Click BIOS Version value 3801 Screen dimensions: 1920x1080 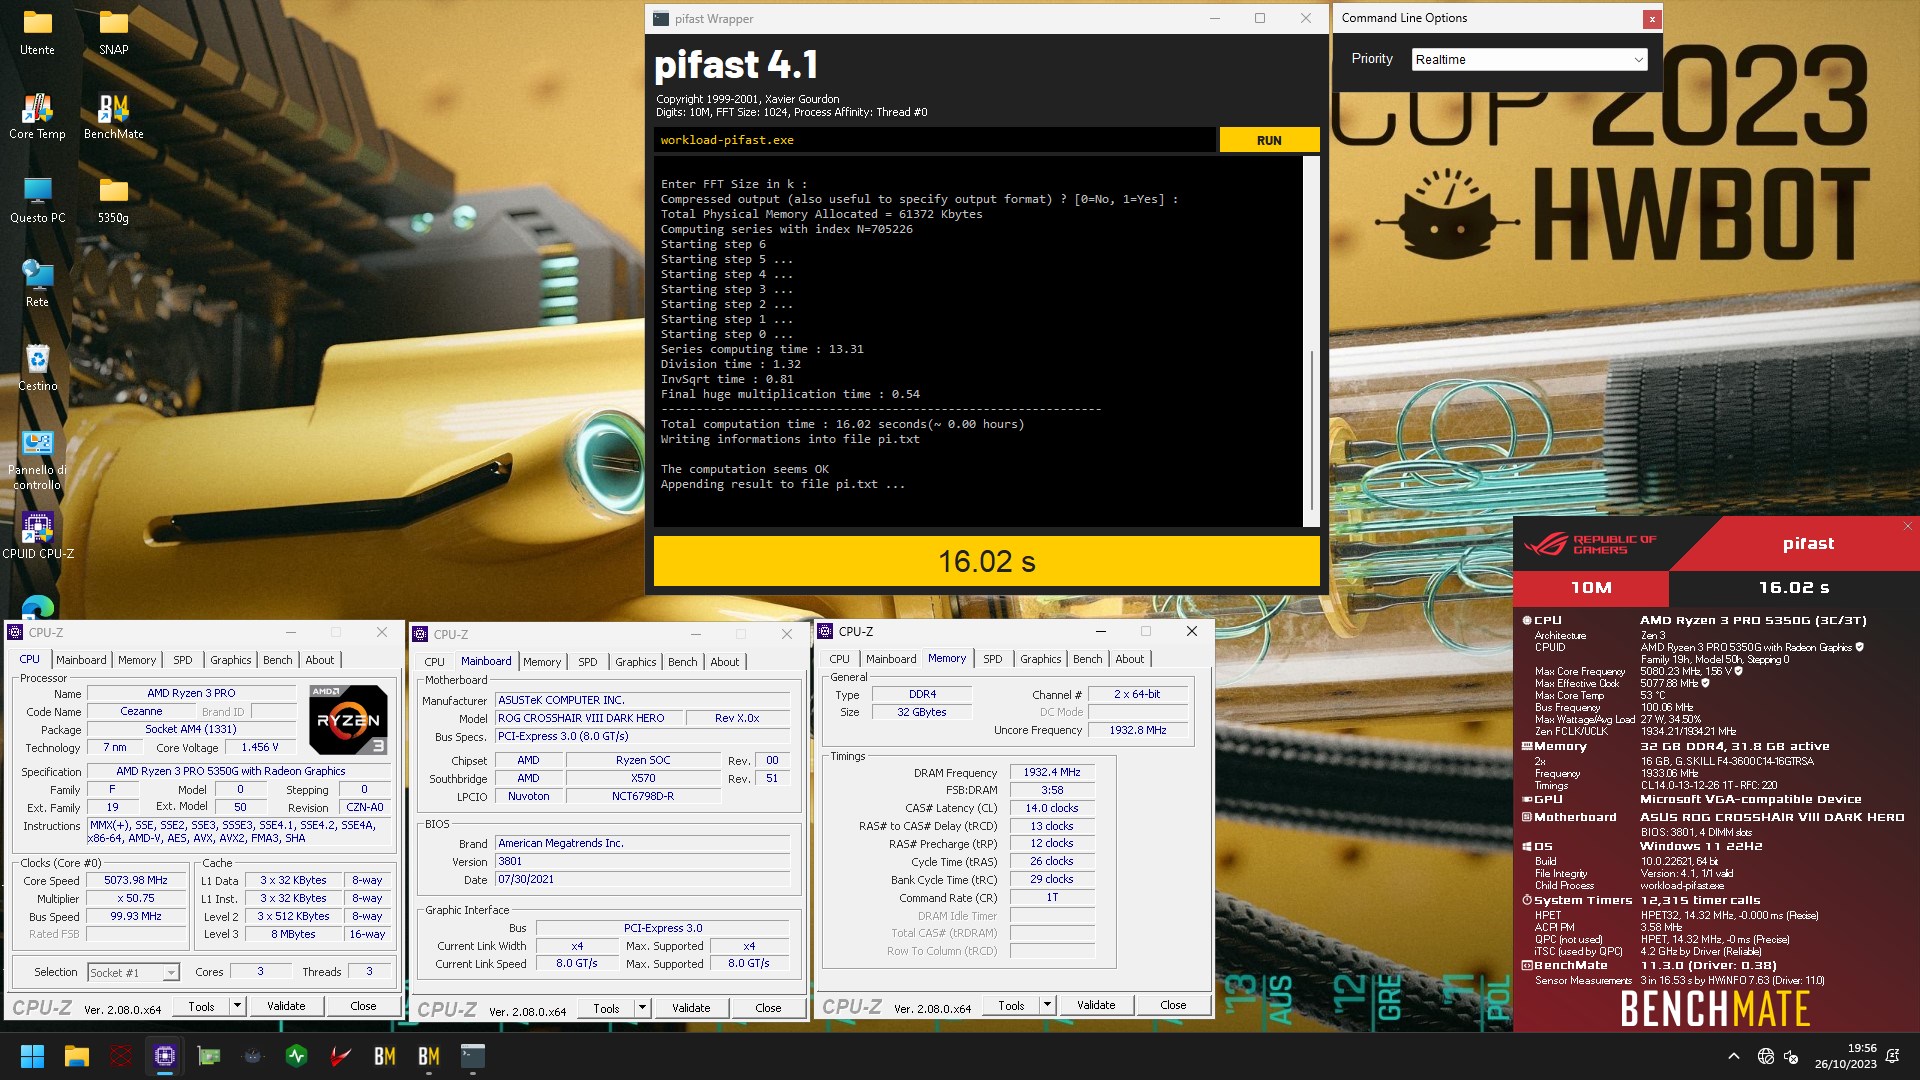(x=642, y=861)
